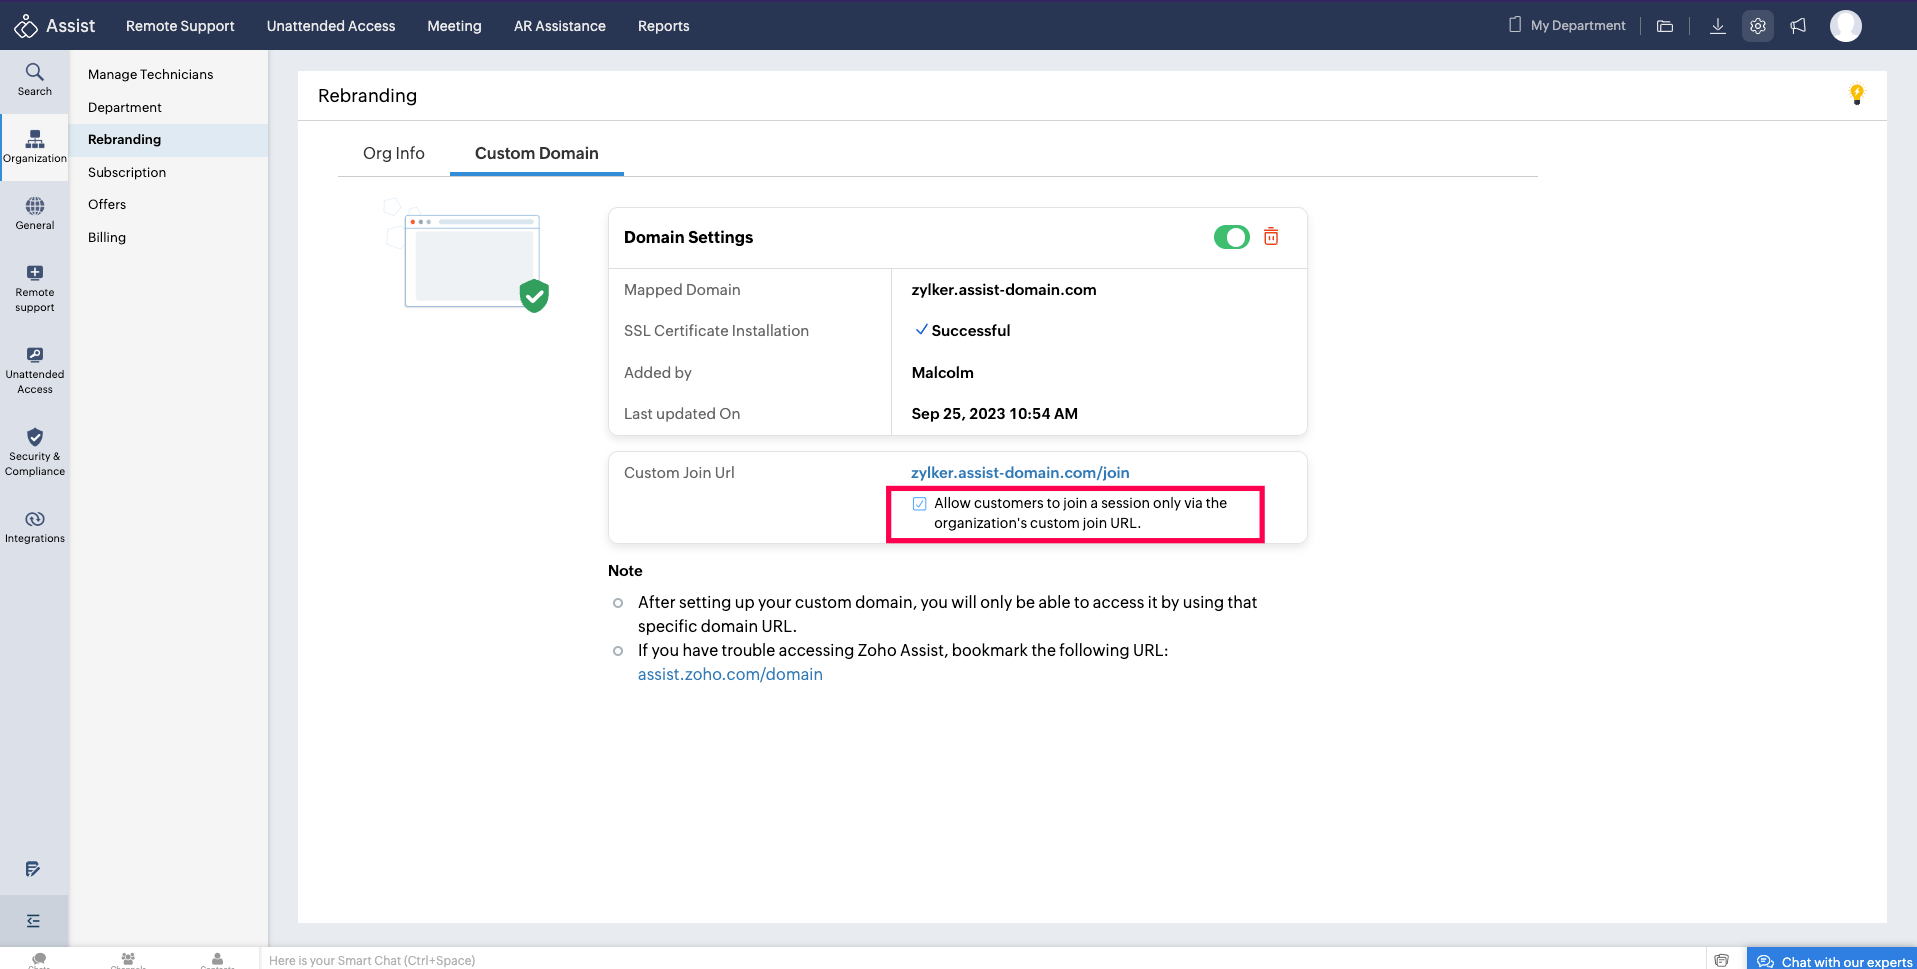Select Billing in the settings list
Viewport: 1917px width, 969px height.
click(x=106, y=237)
